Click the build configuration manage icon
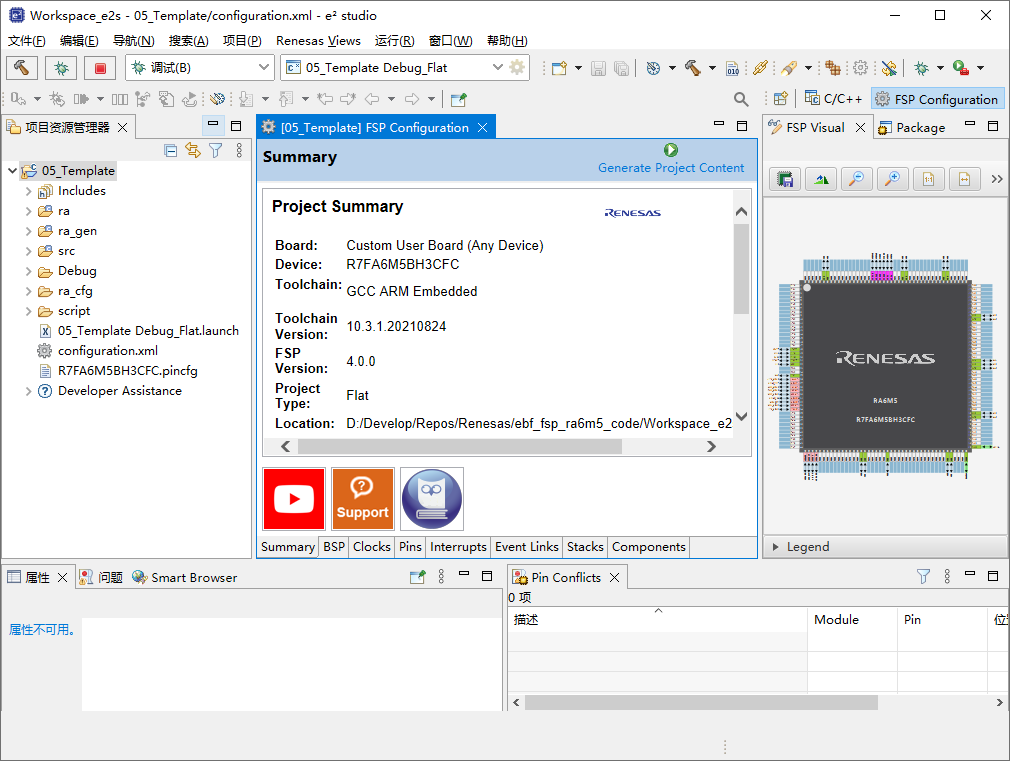Viewport: 1010px width, 761px height. [x=653, y=68]
